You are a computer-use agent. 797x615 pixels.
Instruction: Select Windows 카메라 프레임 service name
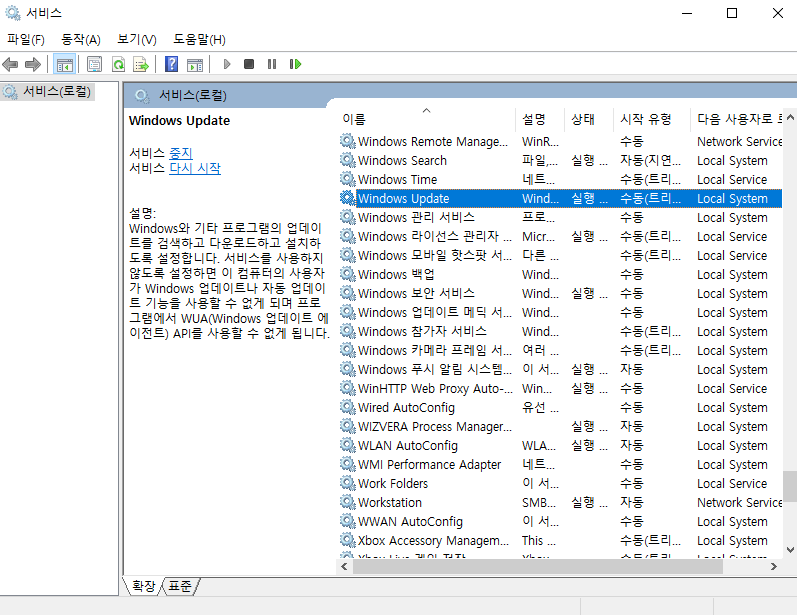pyautogui.click(x=435, y=350)
